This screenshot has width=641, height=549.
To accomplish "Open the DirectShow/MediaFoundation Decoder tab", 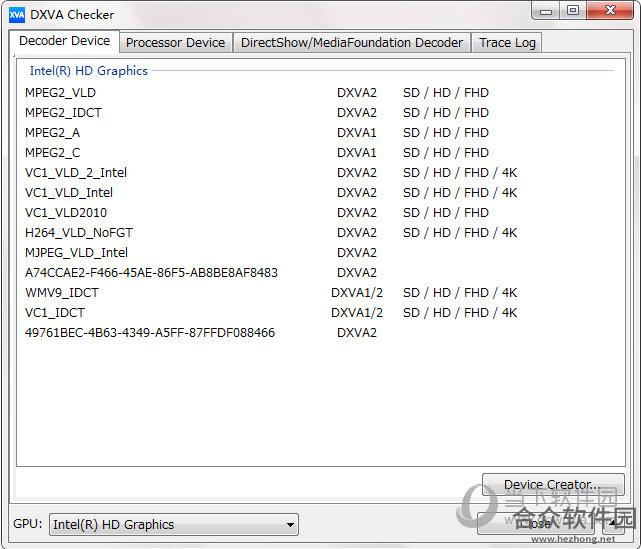I will (352, 43).
